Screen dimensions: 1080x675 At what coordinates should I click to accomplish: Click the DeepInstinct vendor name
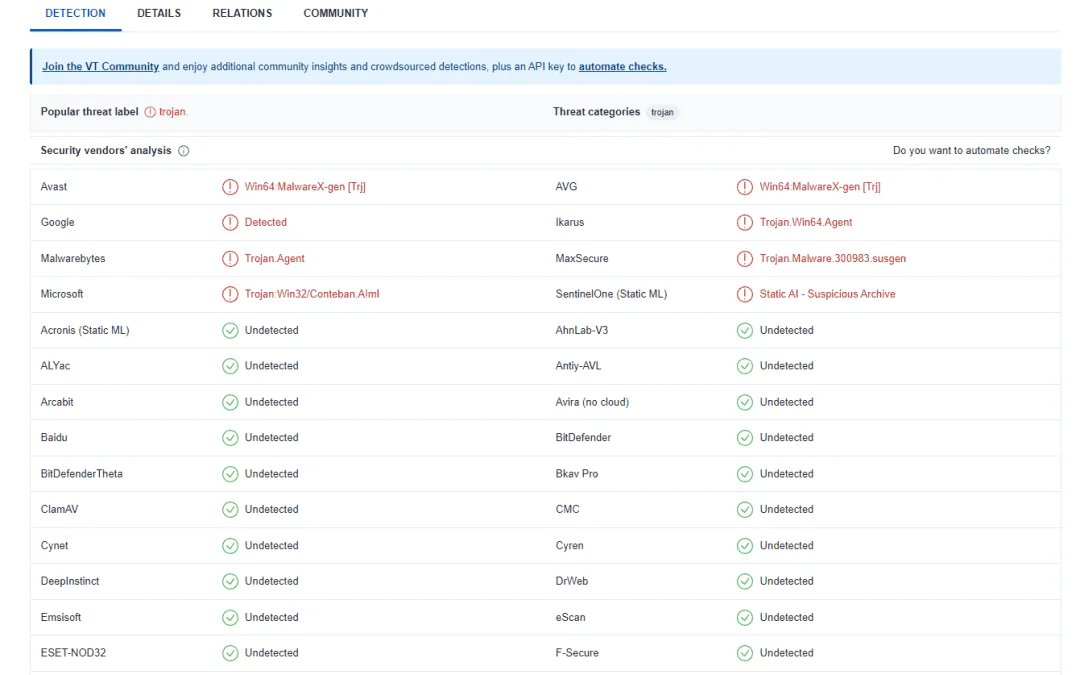[x=70, y=581]
